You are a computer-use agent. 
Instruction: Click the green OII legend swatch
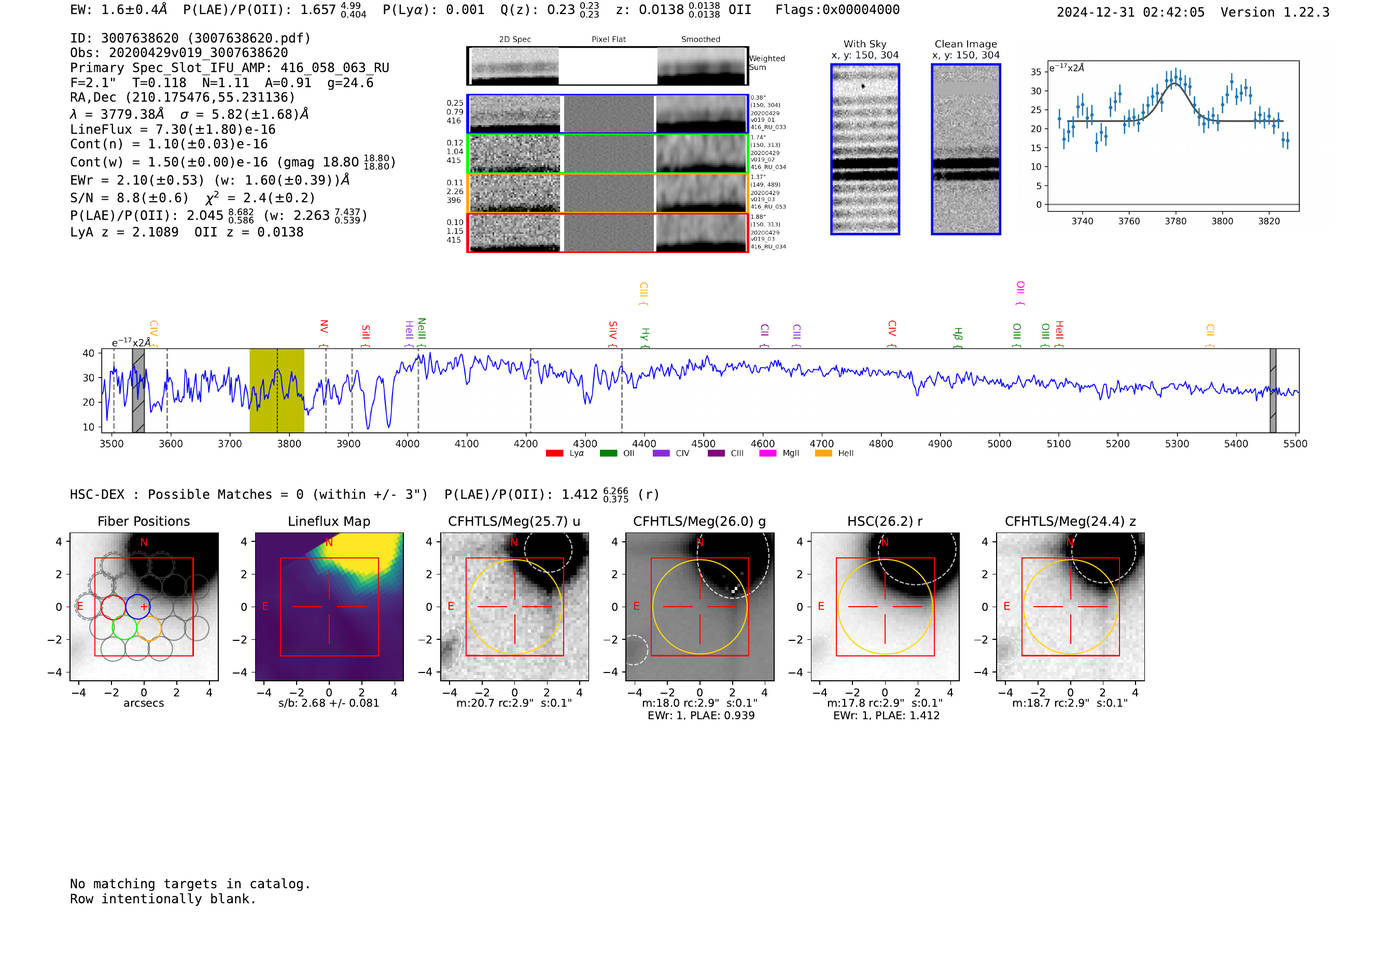[608, 453]
